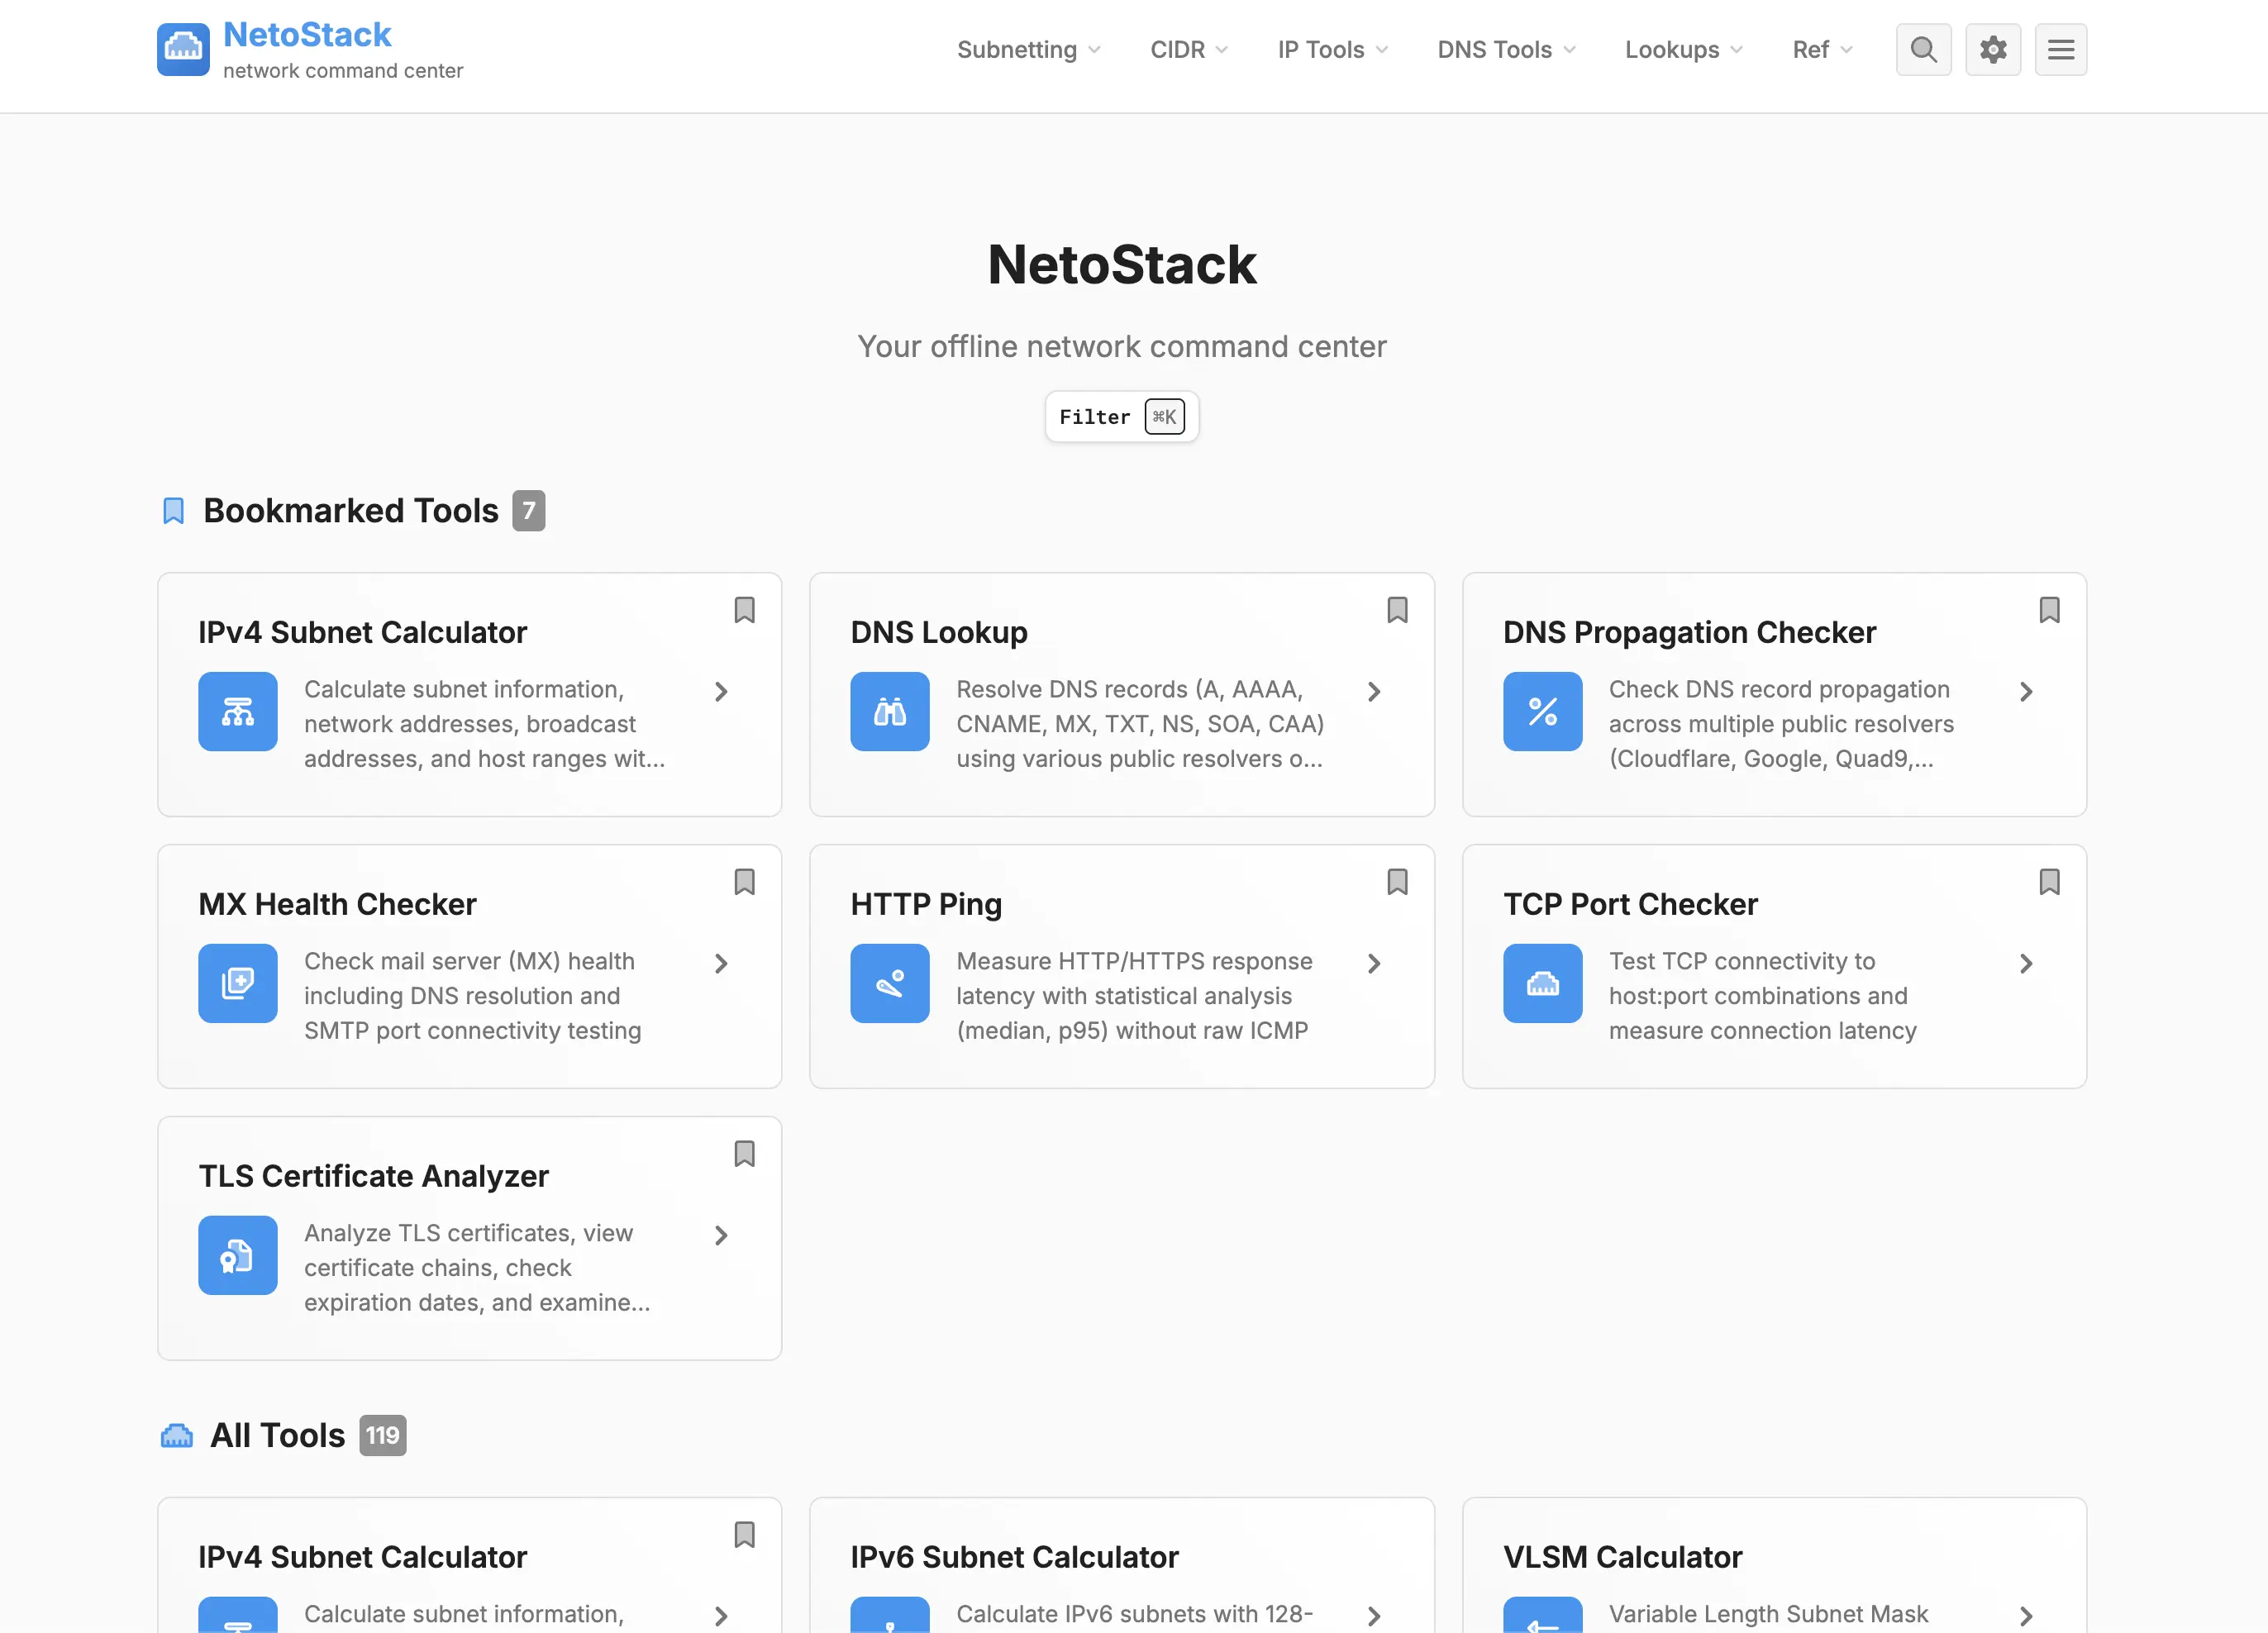
Task: Click the NetoStack logo icon
Action: tap(183, 49)
